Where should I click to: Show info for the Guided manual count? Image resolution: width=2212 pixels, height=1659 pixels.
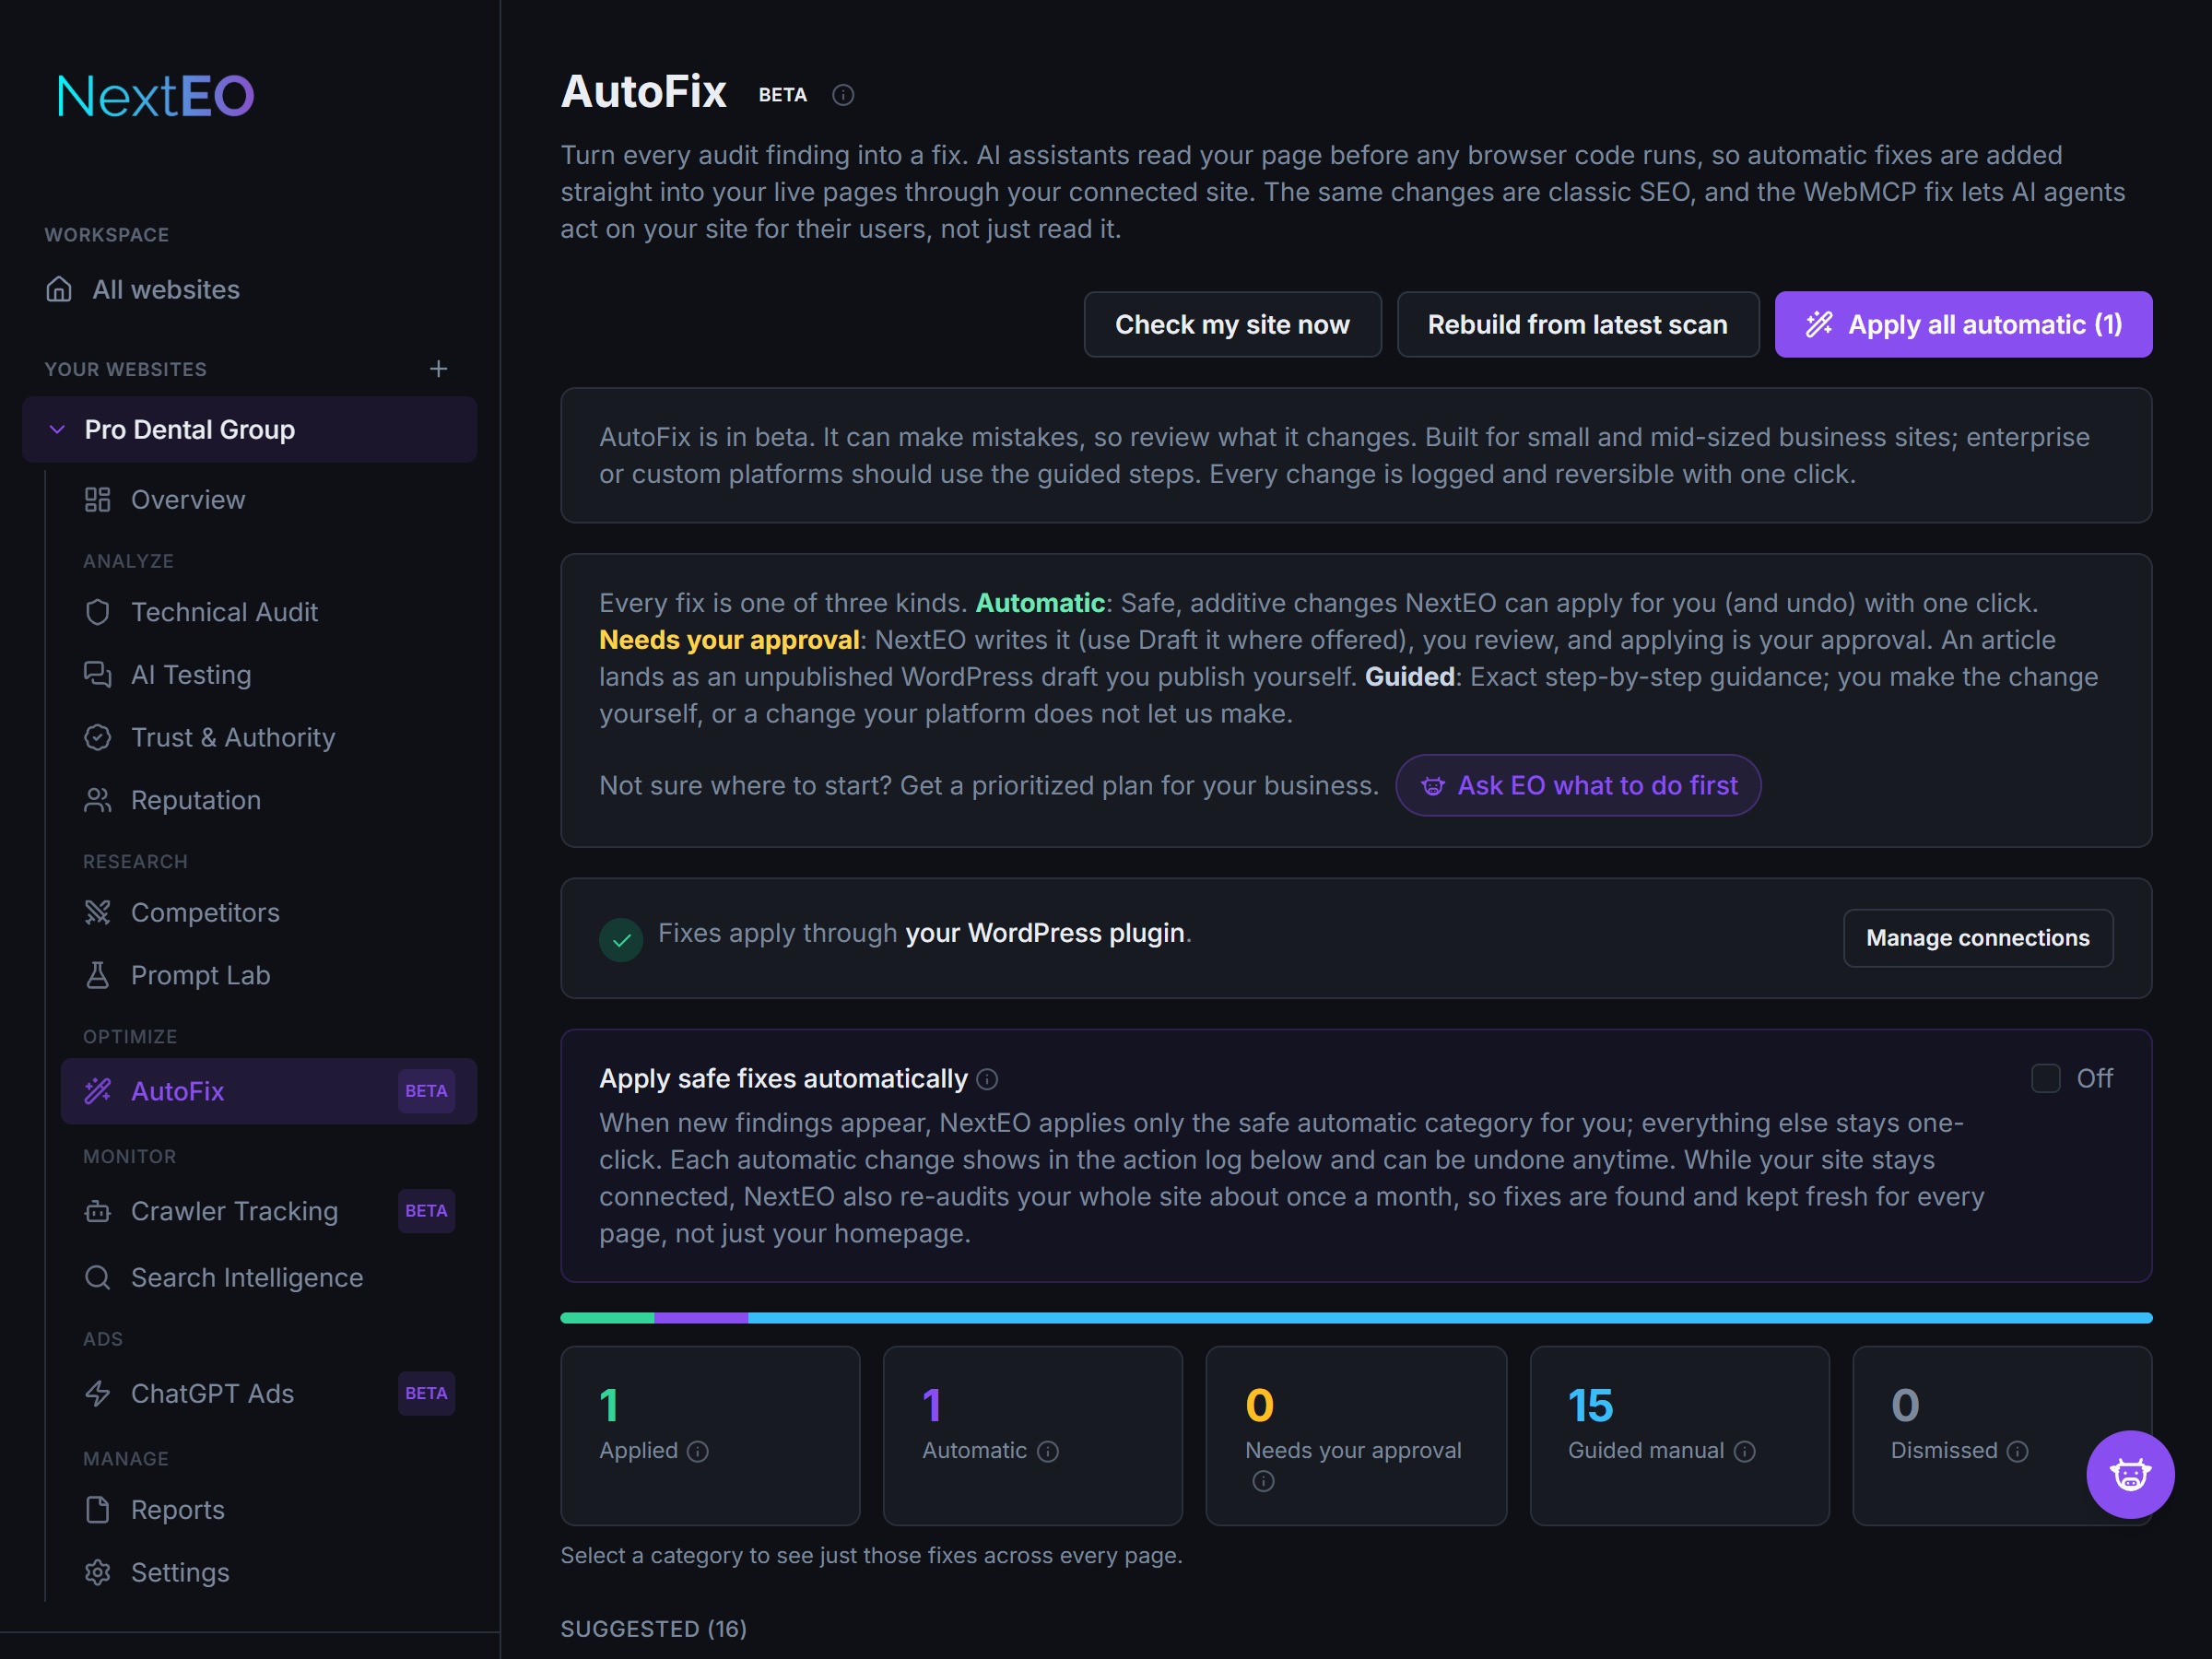1745,1451
